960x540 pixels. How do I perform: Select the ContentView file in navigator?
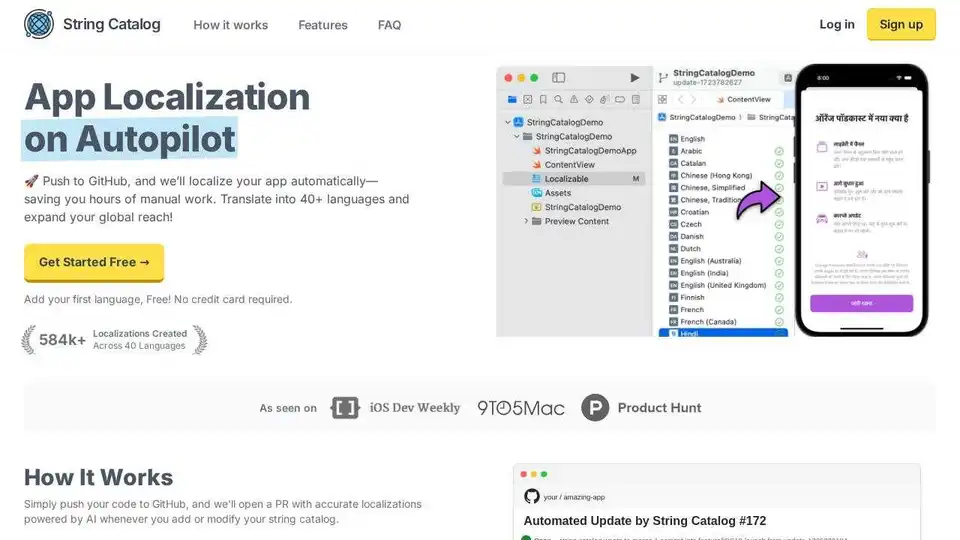(x=563, y=165)
